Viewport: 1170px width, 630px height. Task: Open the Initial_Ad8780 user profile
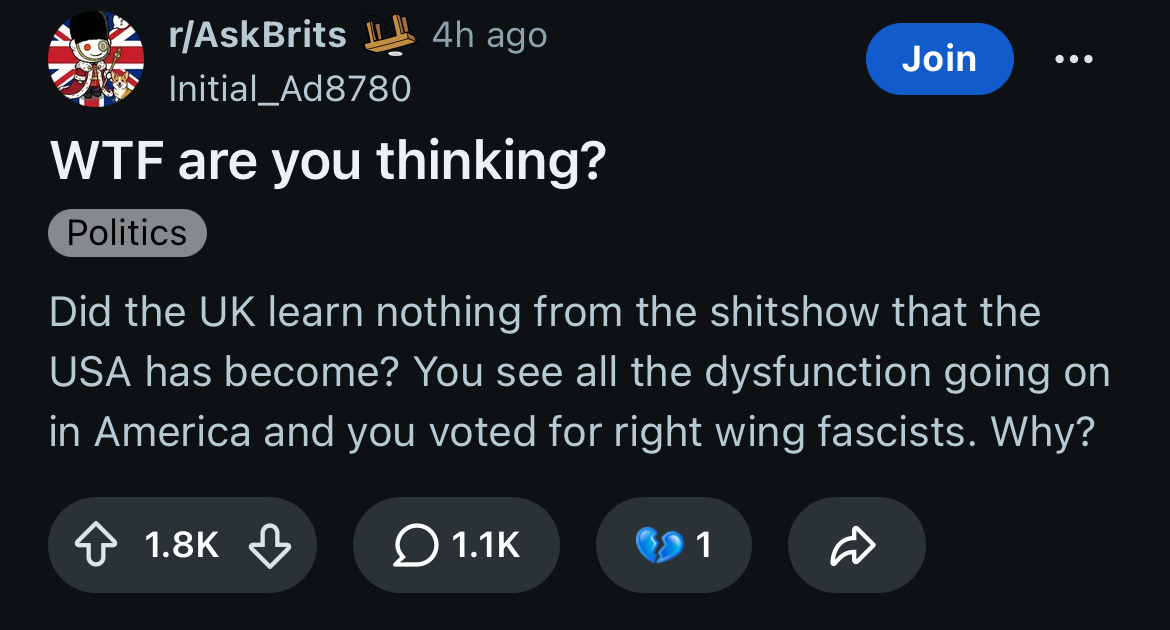coord(290,89)
